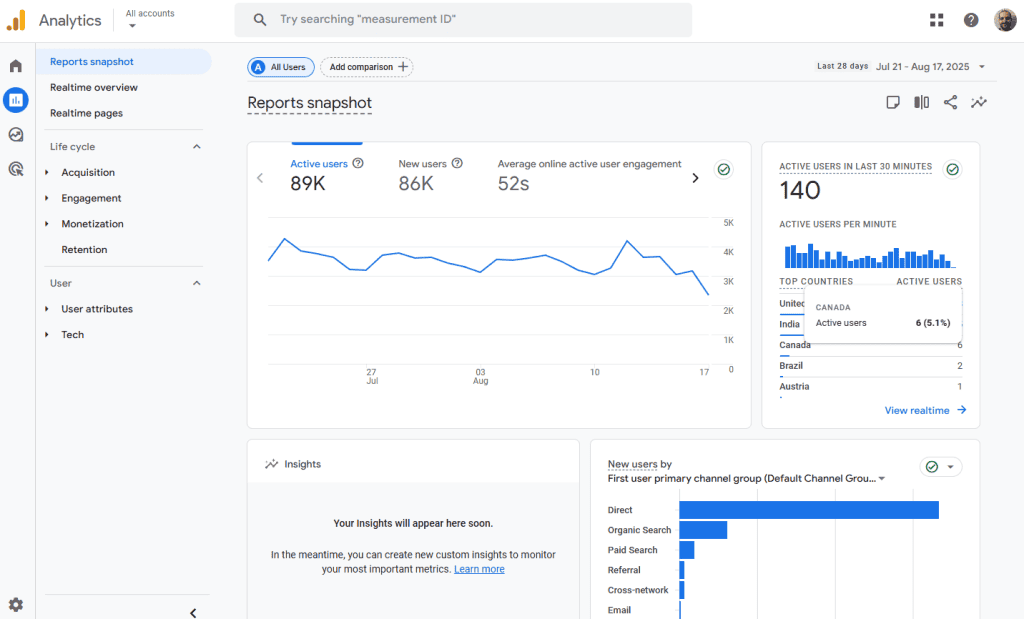Screen dimensions: 1024x619
Task: Click the Edit comparisons columns icon
Action: pos(921,102)
